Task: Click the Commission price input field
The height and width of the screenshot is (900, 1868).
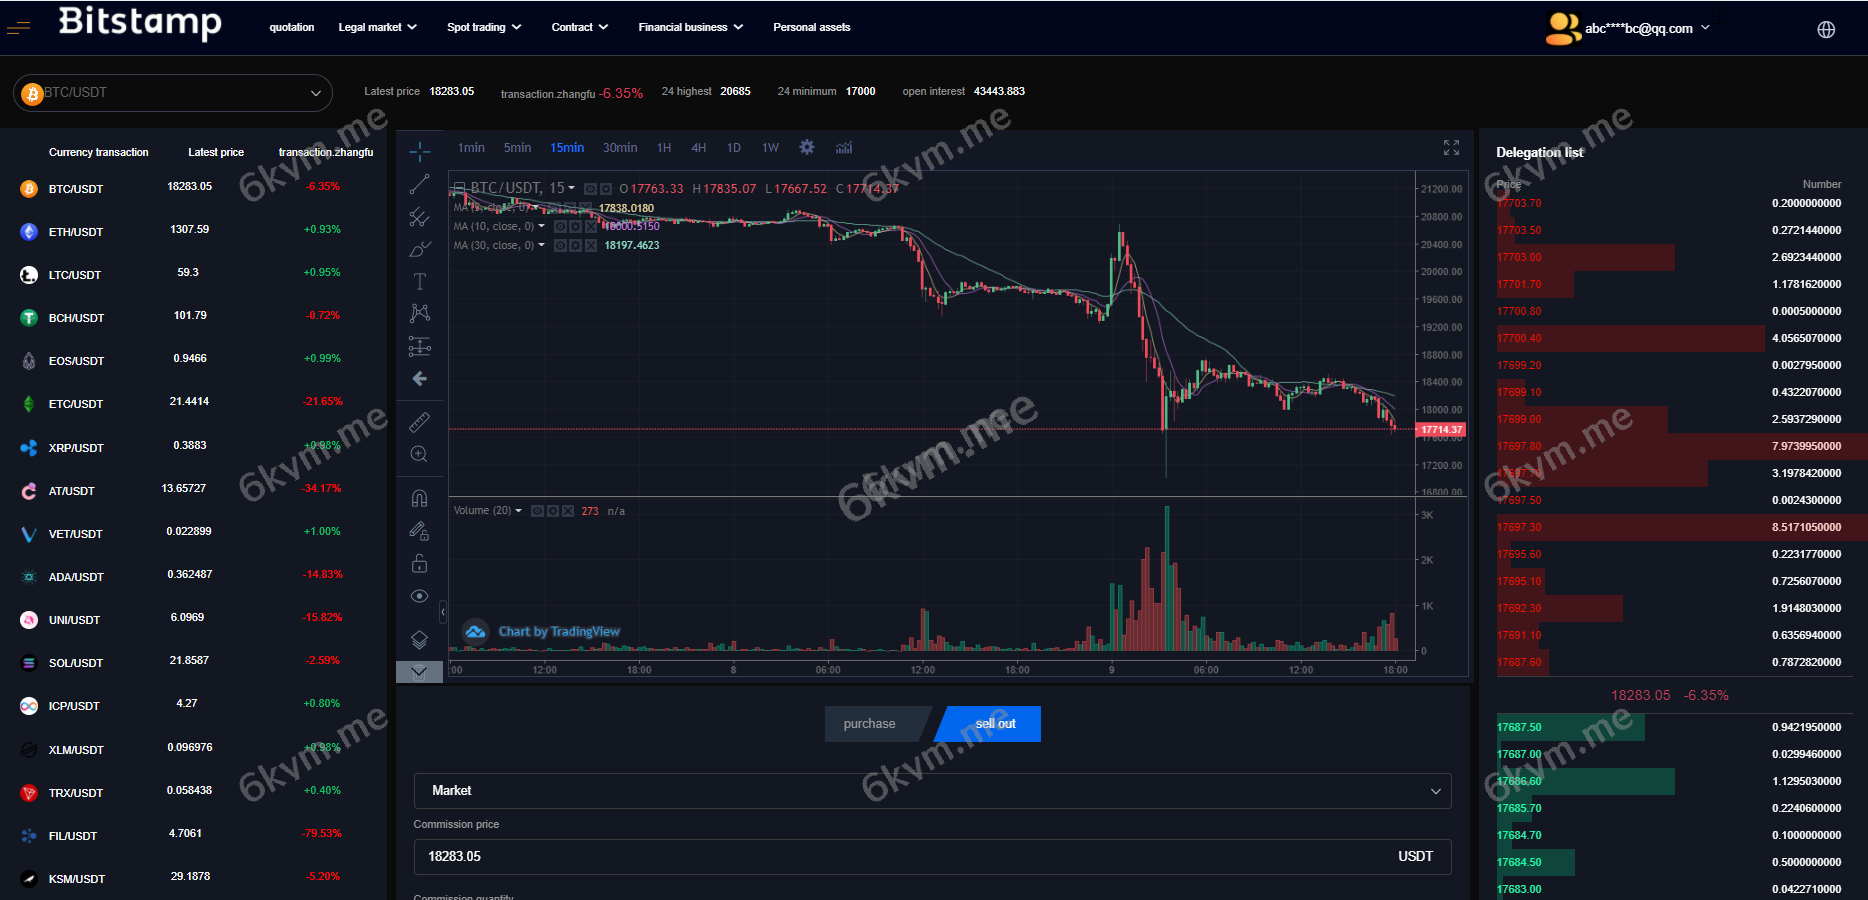Action: (900, 857)
